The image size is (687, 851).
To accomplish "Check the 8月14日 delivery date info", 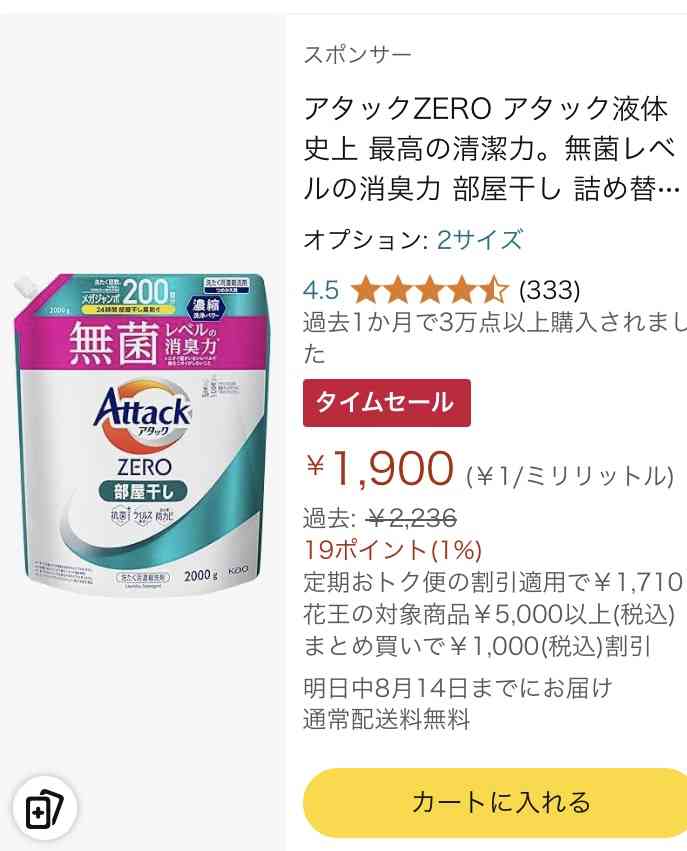I will pos(457,688).
